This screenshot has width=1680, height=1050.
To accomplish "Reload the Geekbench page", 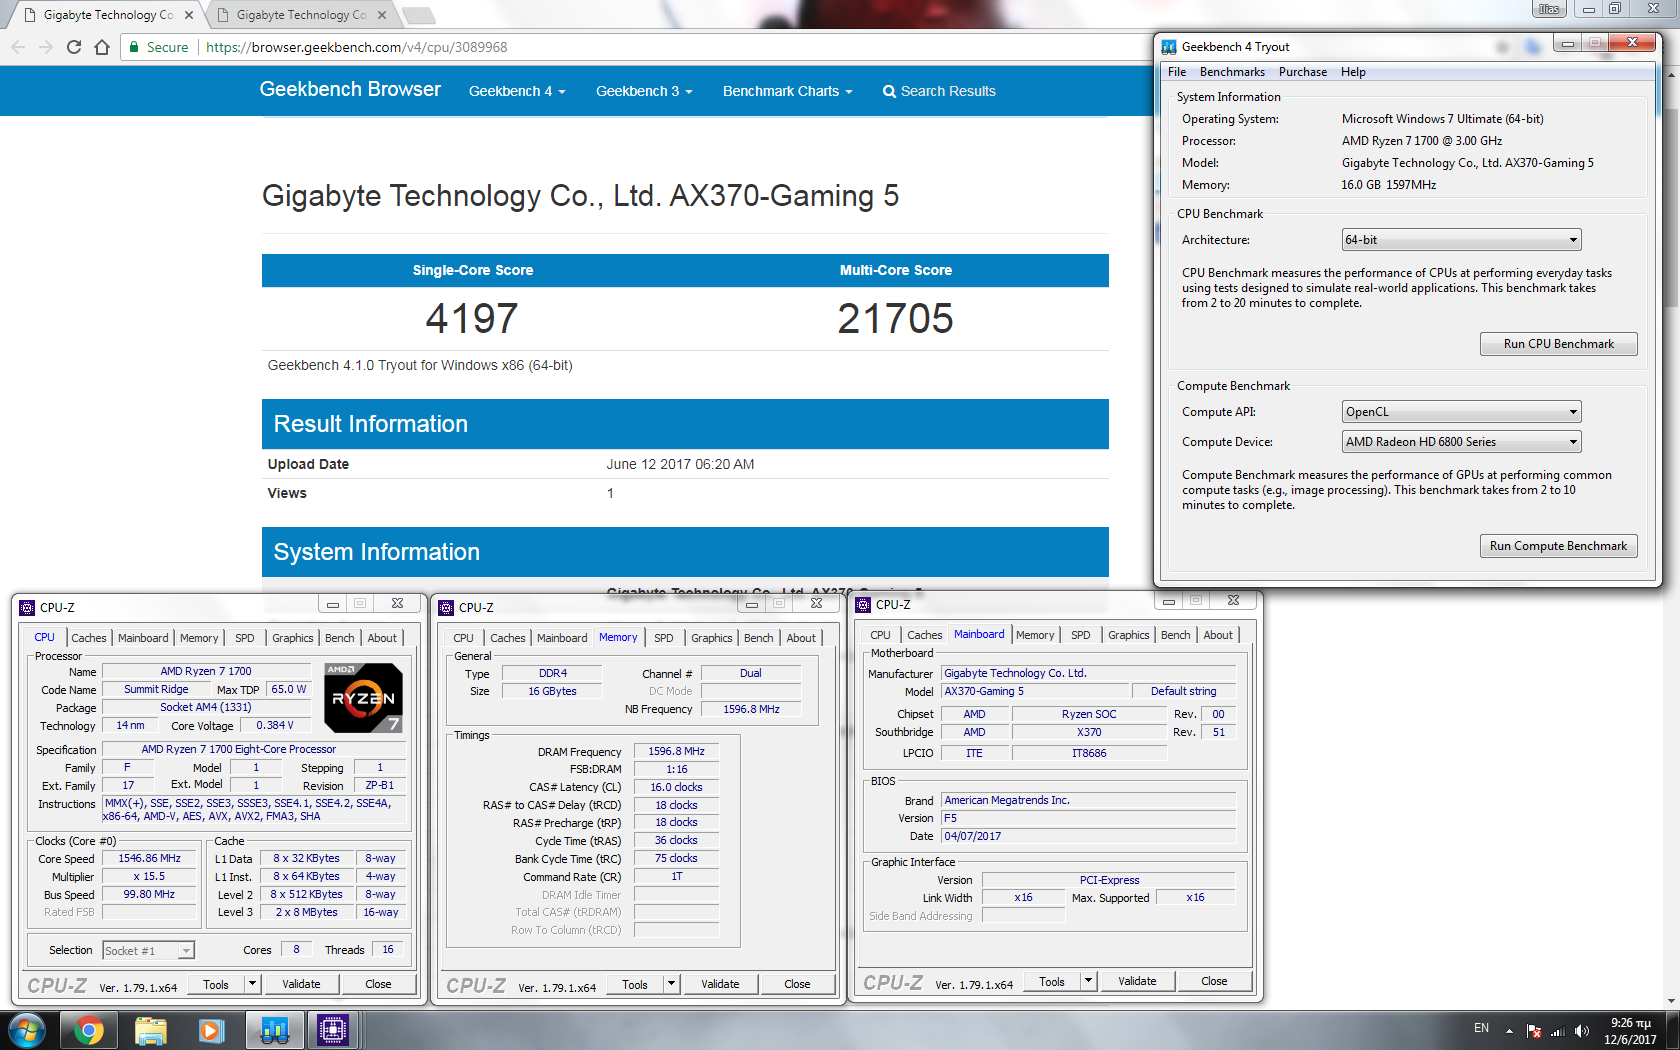I will 74,47.
